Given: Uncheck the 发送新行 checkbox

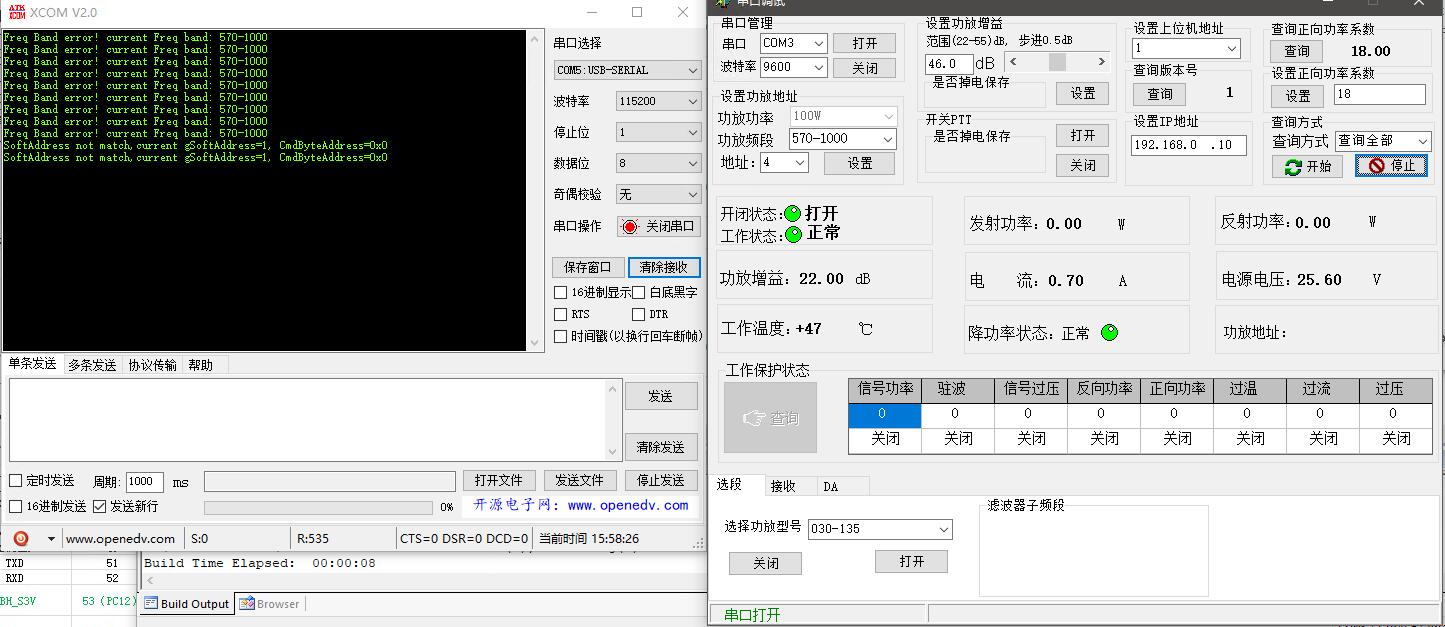Looking at the screenshot, I should [99, 506].
